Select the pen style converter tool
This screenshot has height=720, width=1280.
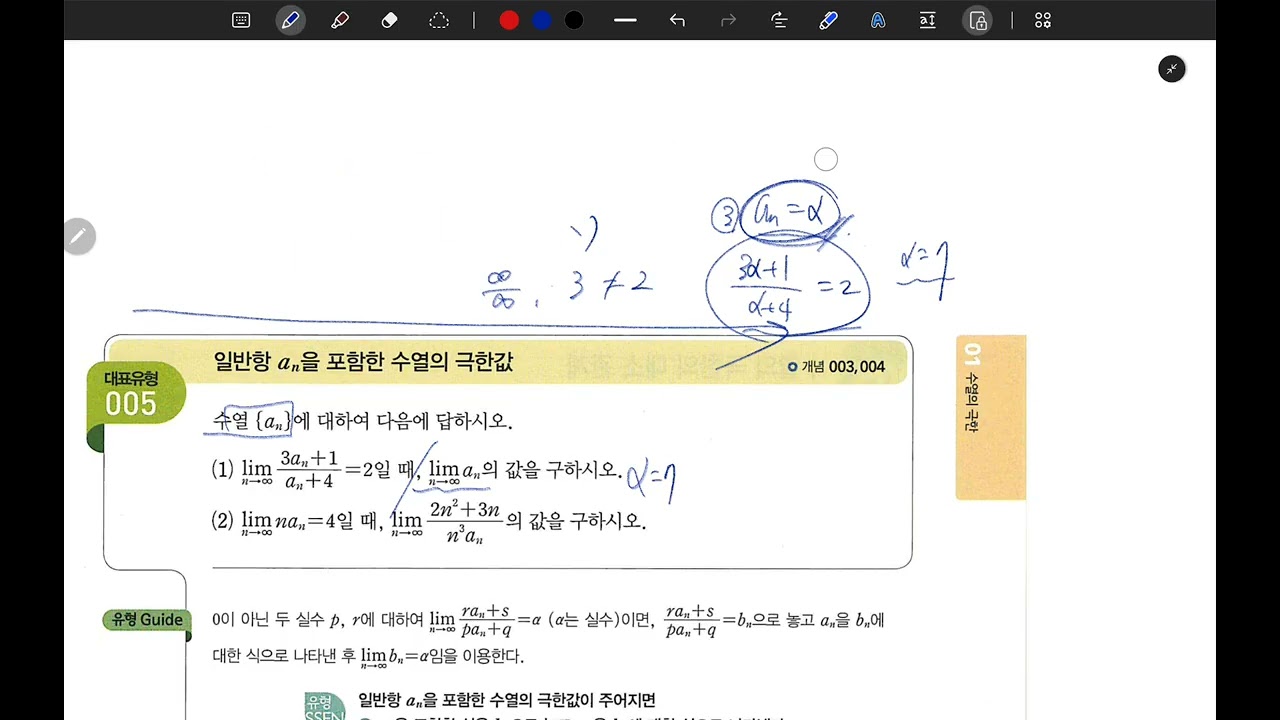coord(828,20)
